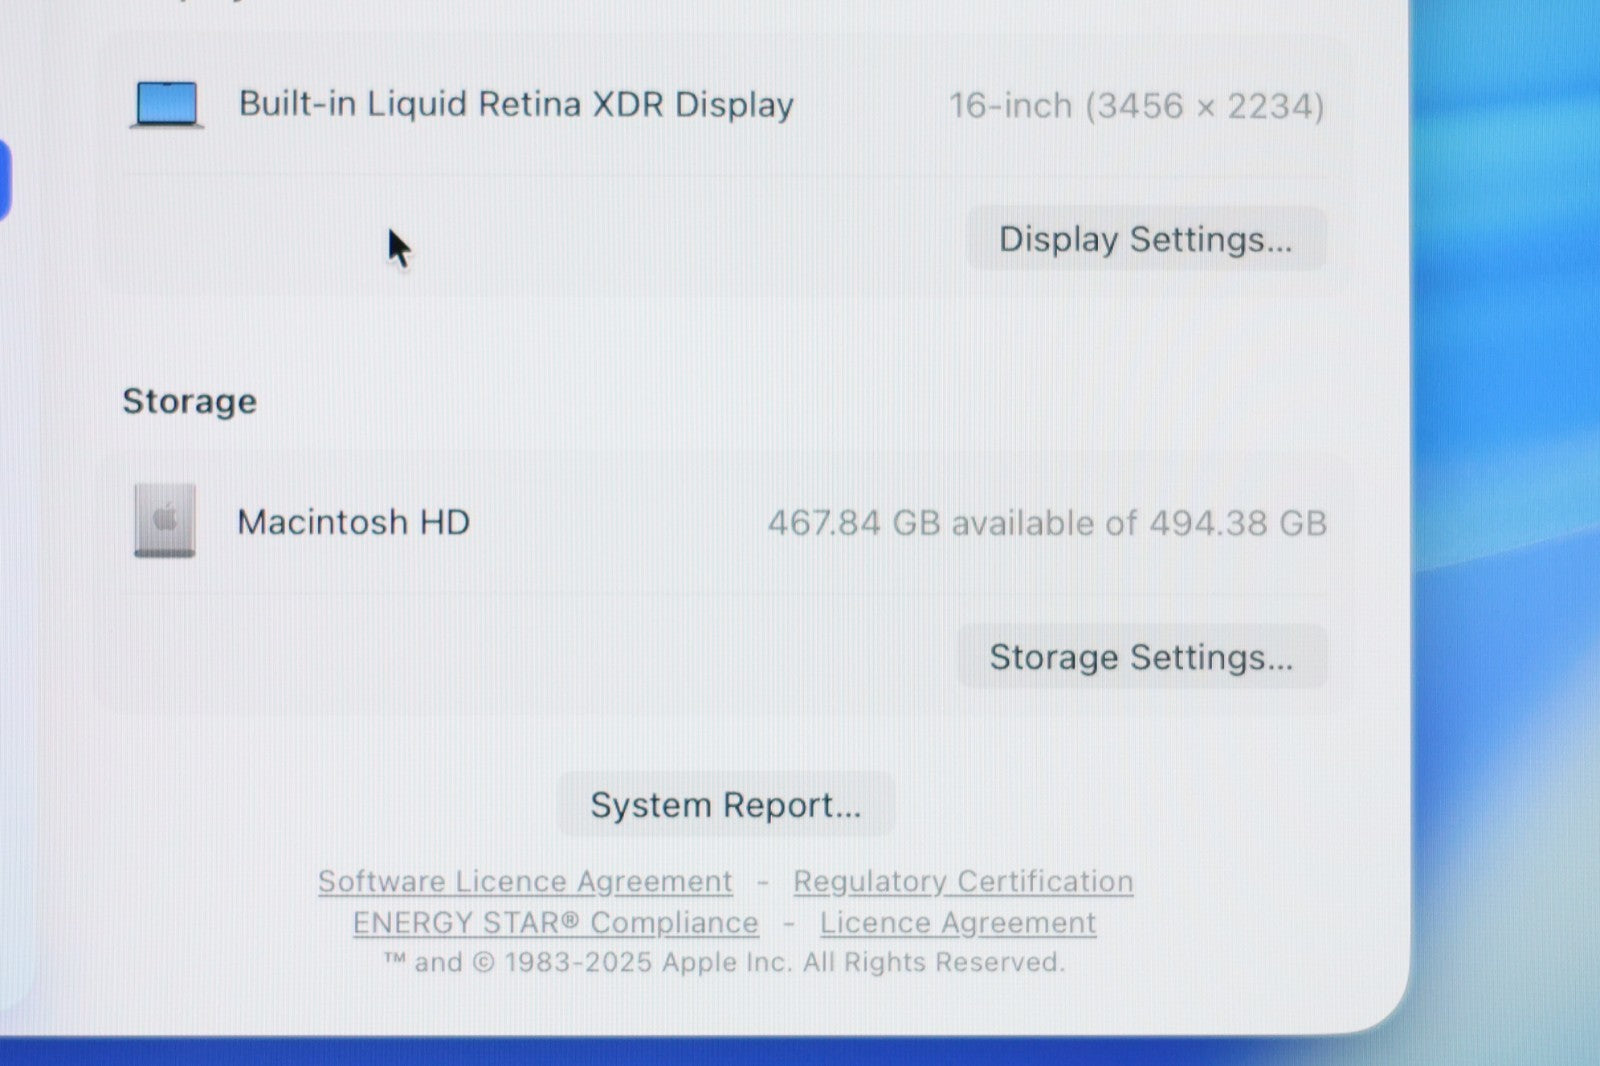
Task: Click the Apple copyright notice text
Action: [x=724, y=962]
